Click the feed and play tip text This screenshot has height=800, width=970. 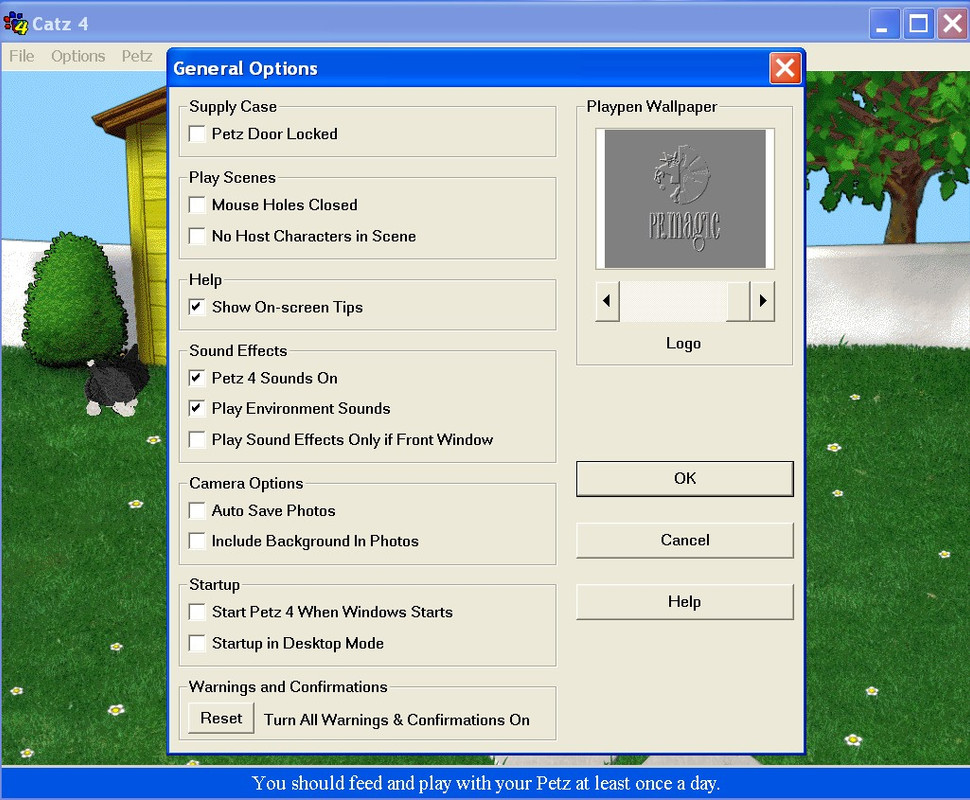click(x=486, y=783)
